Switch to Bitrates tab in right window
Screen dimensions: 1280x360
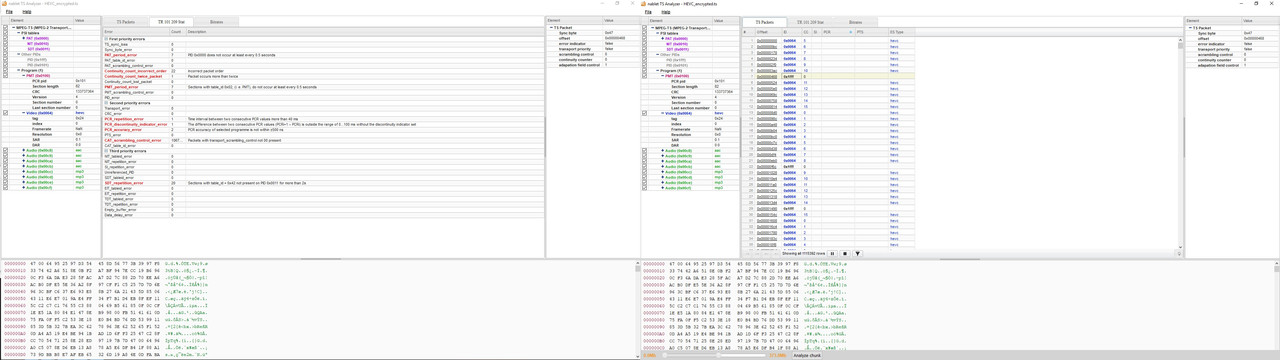[856, 21]
